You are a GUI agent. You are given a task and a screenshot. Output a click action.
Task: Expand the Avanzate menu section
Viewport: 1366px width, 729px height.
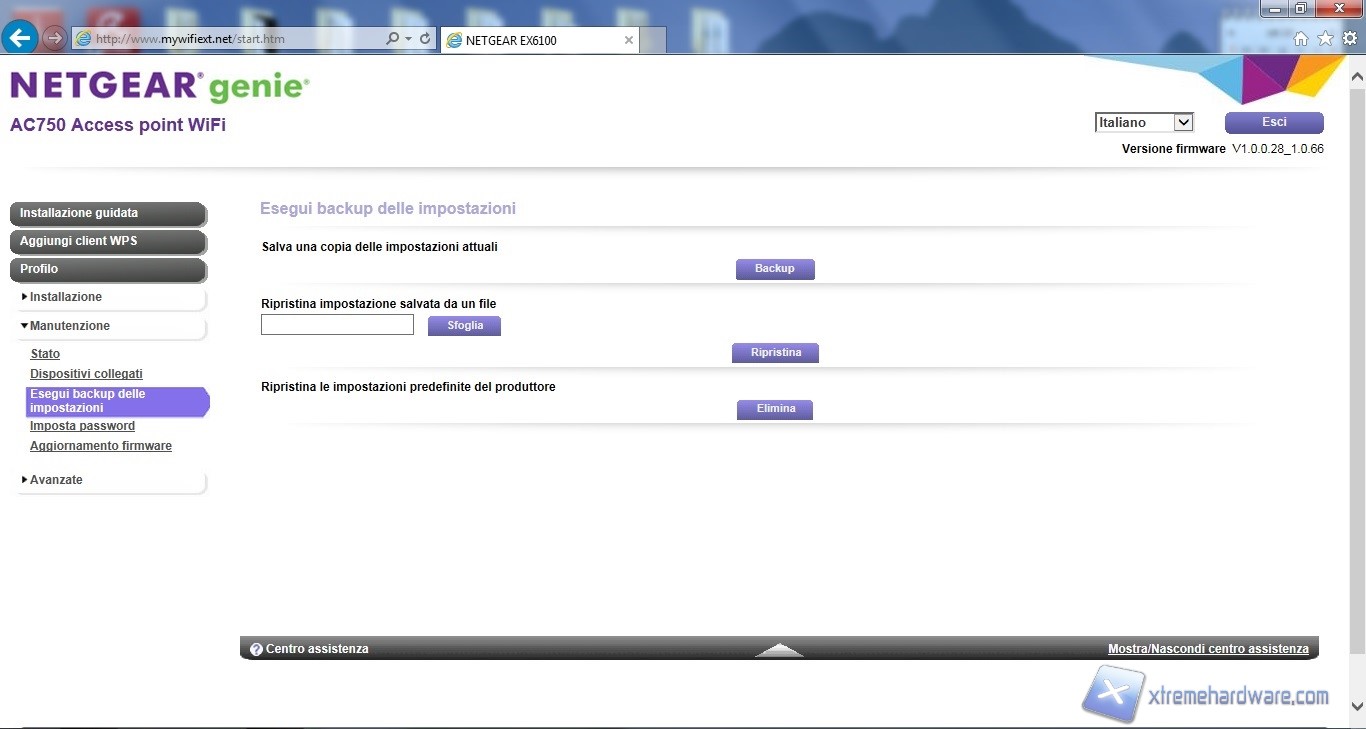(56, 480)
